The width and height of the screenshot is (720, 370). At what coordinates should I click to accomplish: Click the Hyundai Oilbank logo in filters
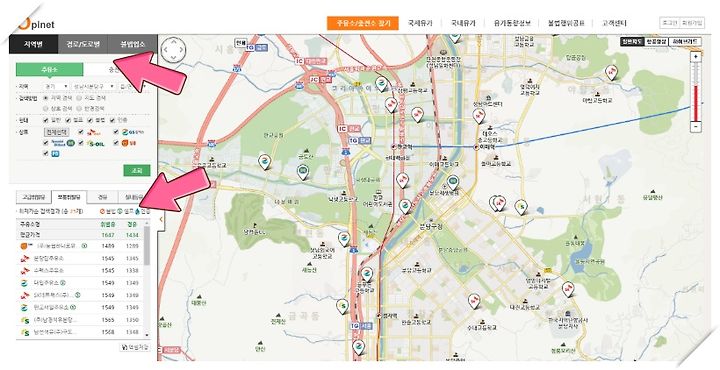[63, 143]
